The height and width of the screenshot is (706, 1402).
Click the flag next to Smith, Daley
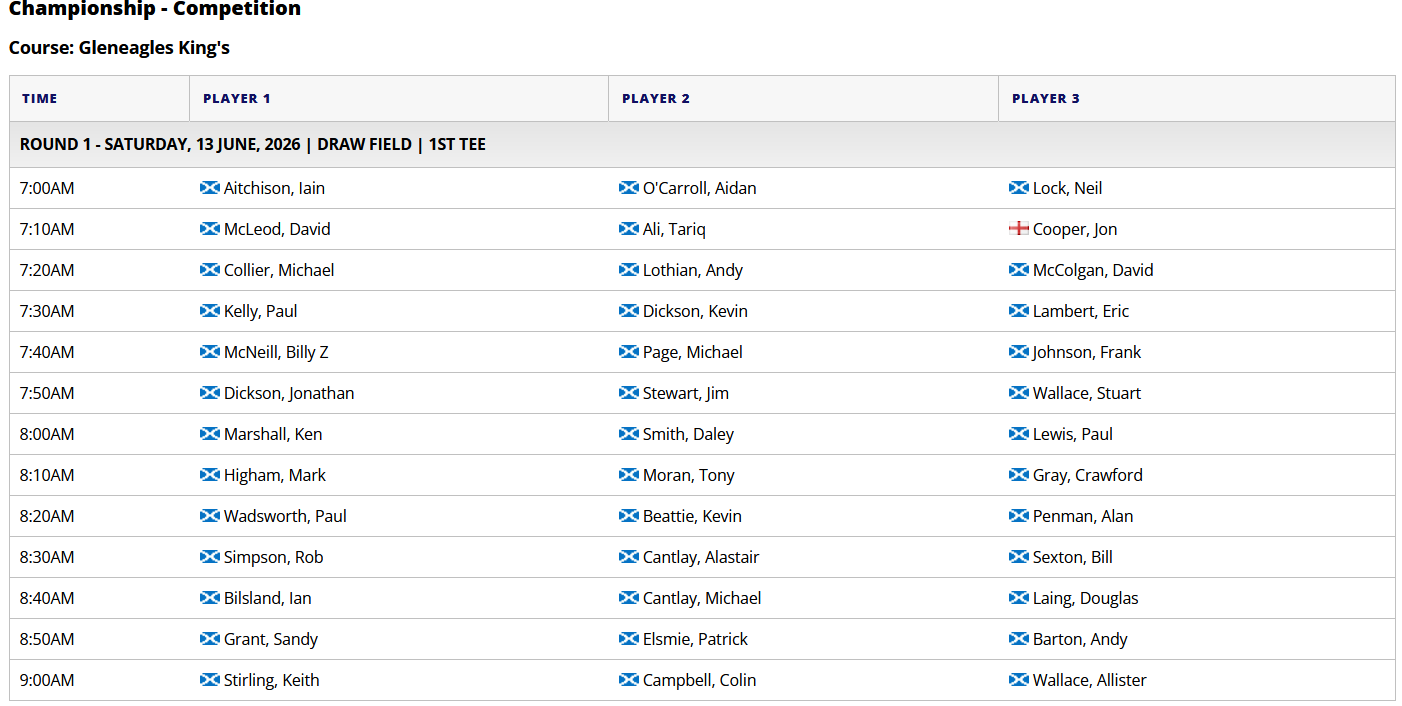point(629,434)
